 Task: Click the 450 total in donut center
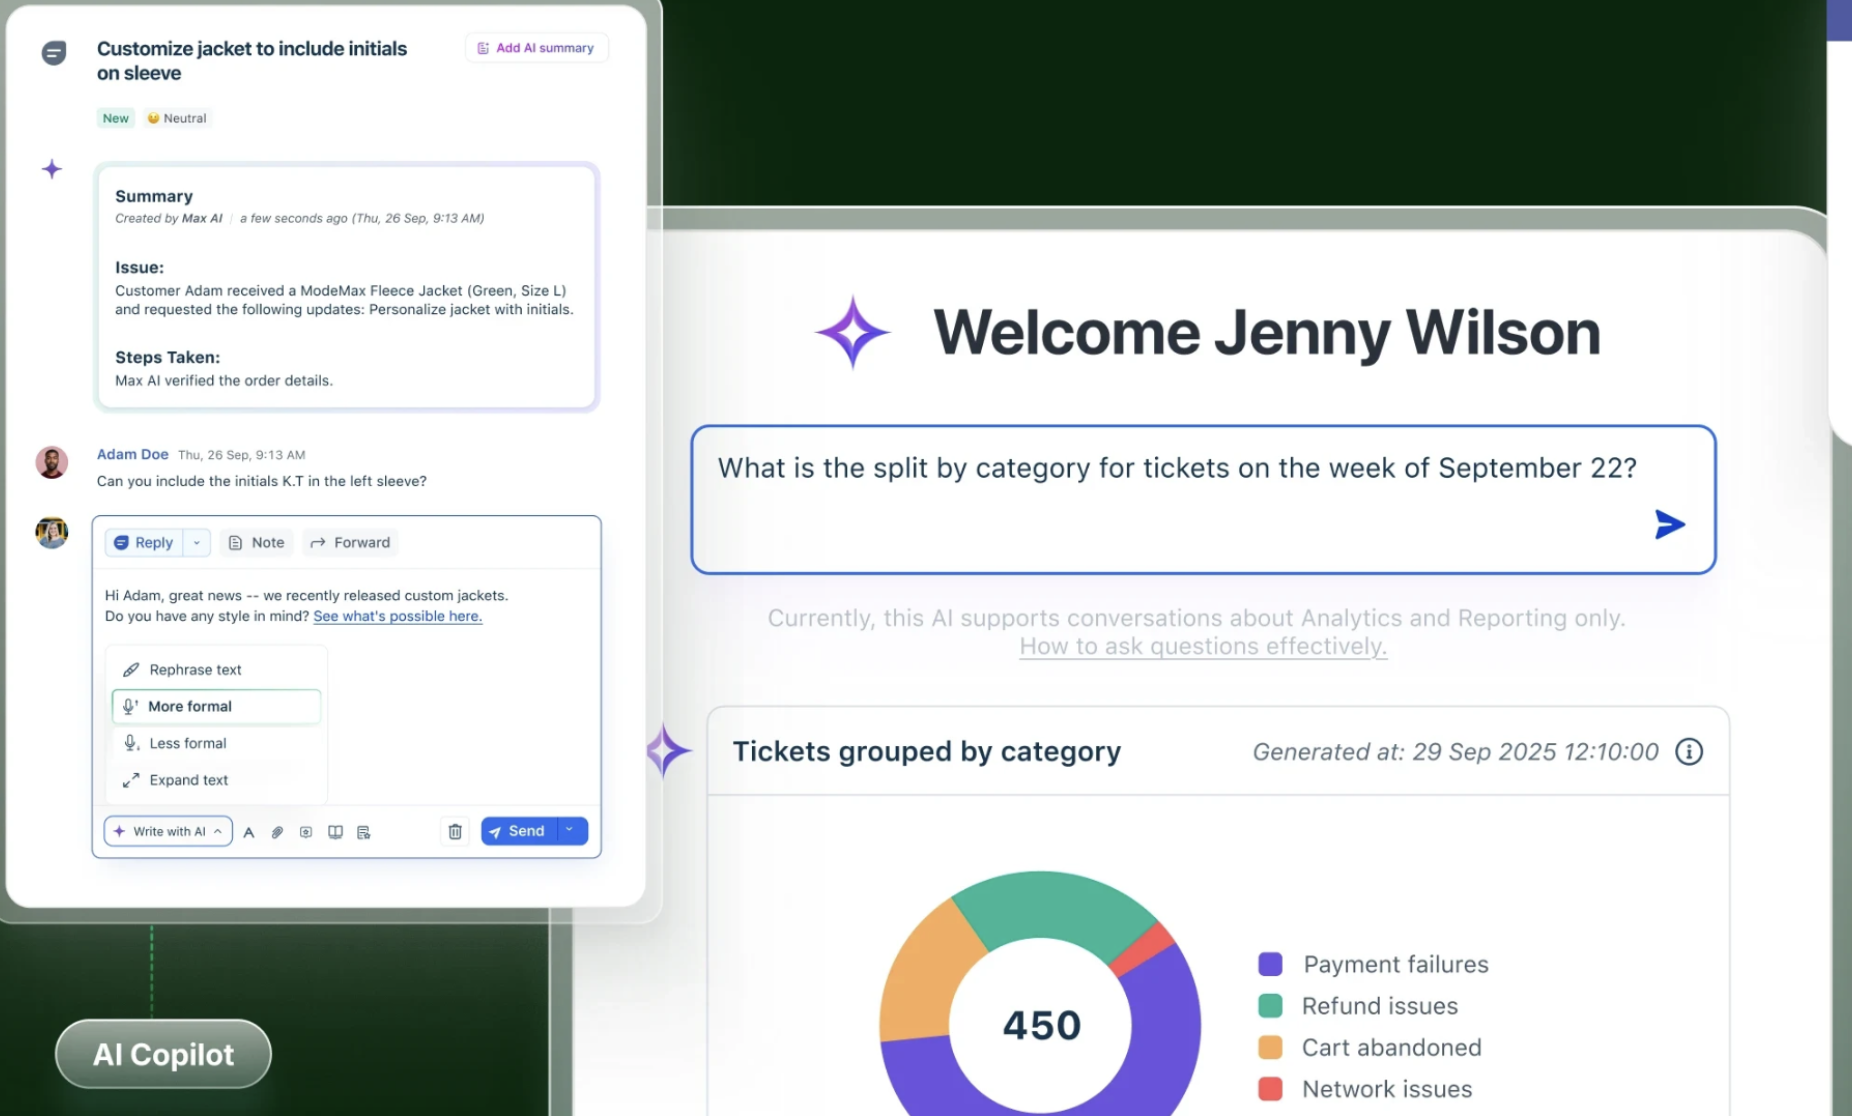(1041, 1026)
